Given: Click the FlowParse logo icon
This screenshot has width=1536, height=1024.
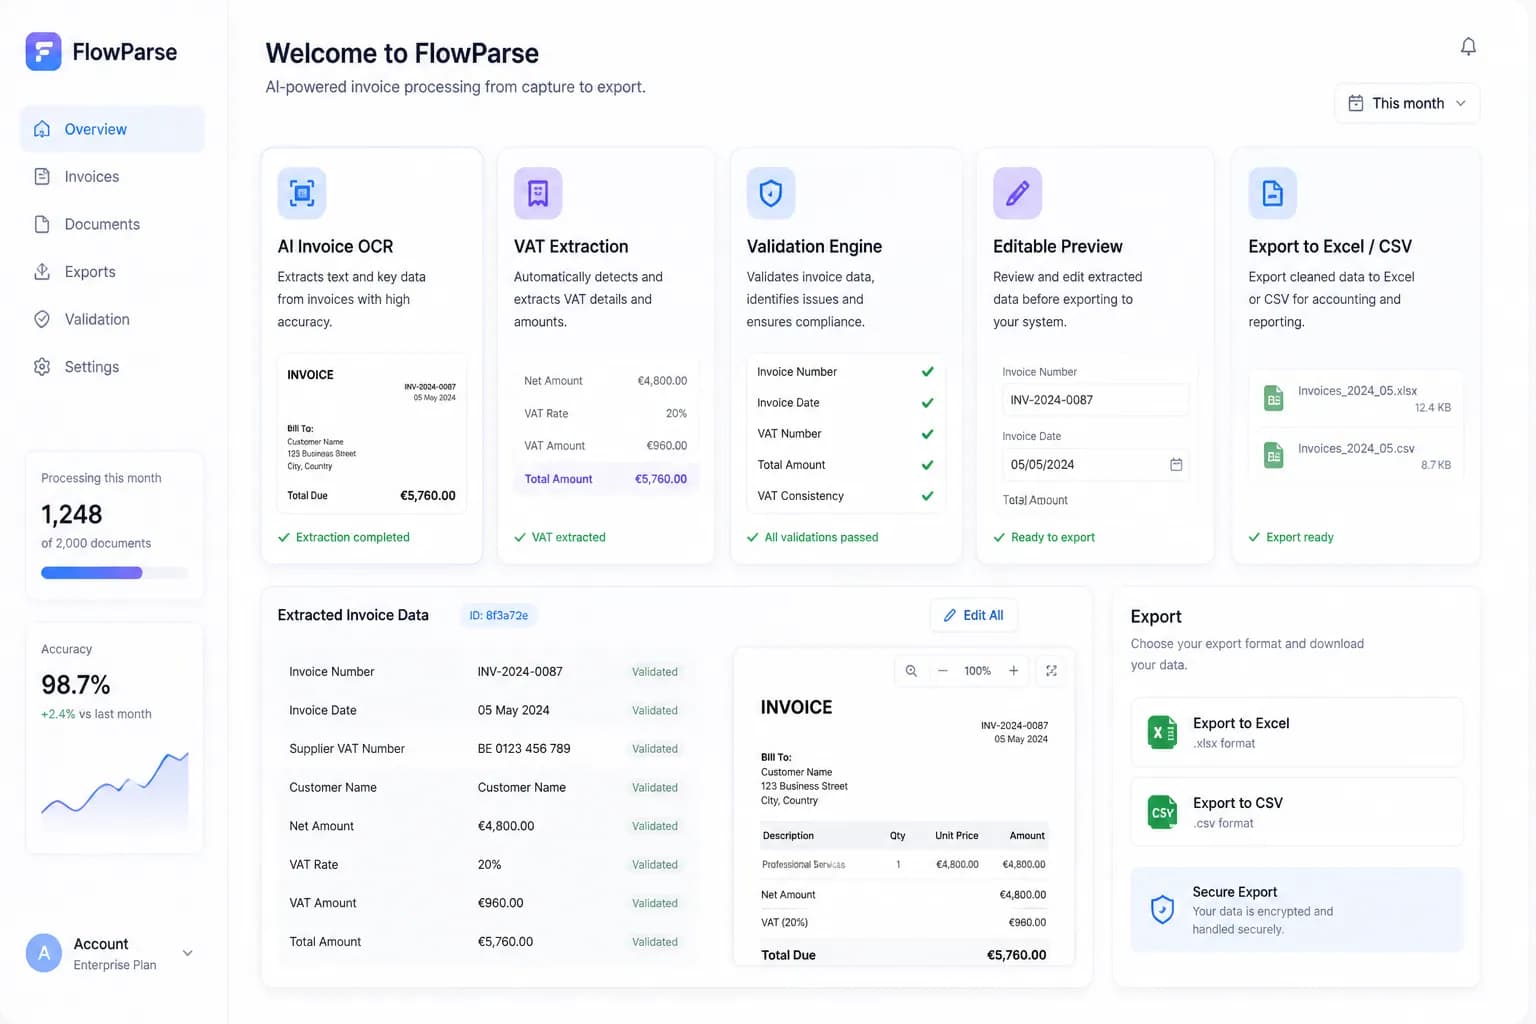Looking at the screenshot, I should [43, 52].
